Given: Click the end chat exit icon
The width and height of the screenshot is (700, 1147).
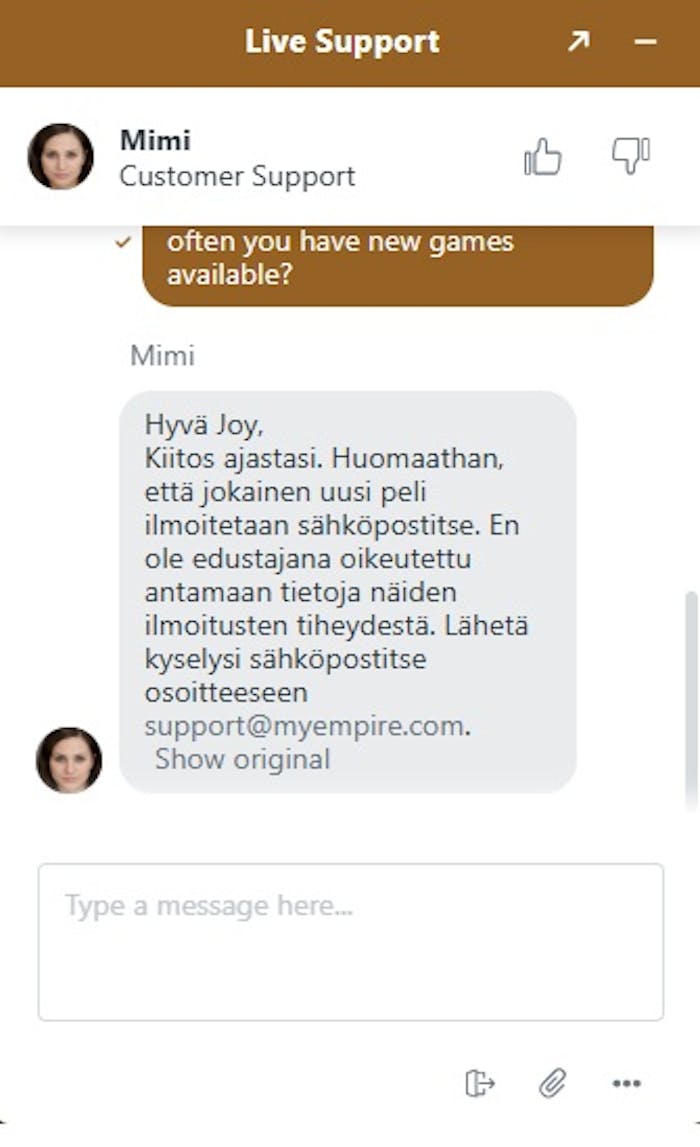Looking at the screenshot, I should [480, 1083].
